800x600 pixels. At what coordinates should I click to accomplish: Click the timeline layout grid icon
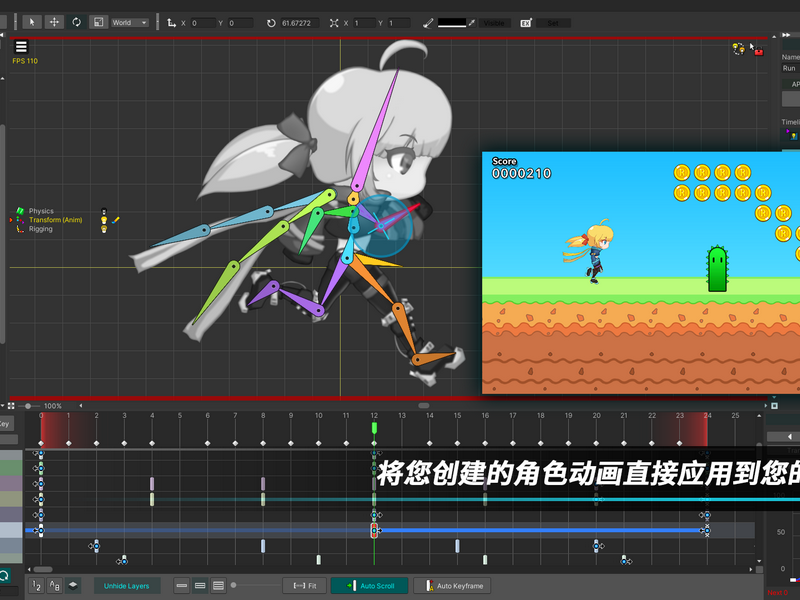(11, 406)
